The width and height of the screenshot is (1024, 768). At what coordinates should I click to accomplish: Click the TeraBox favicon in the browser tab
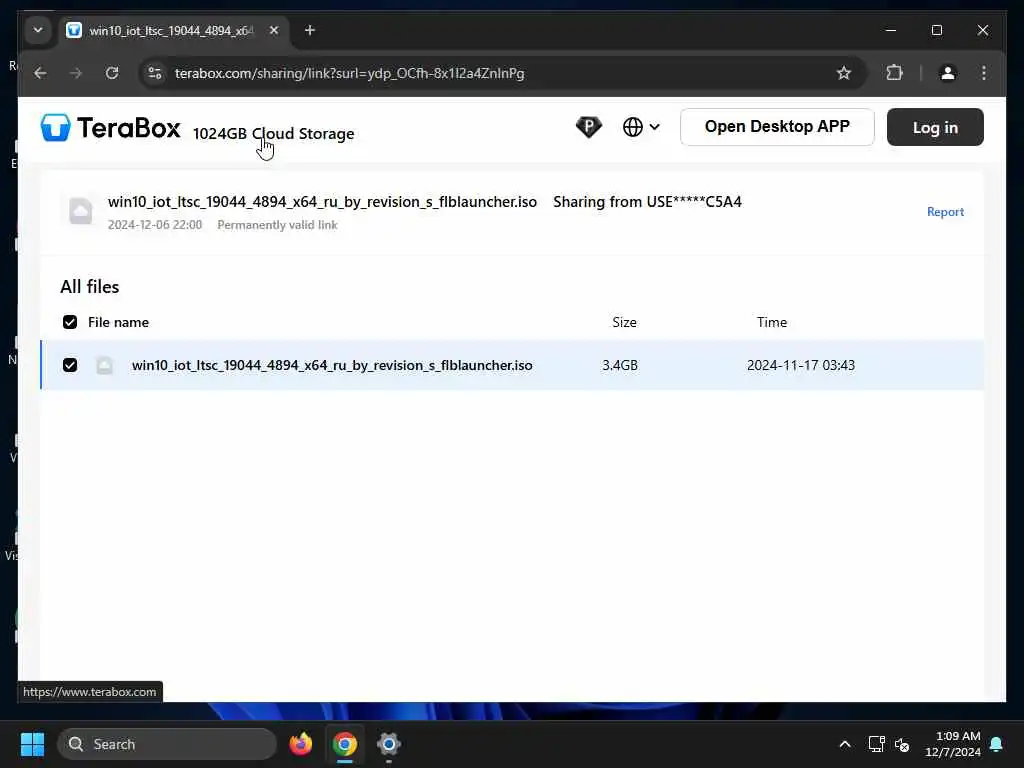pos(74,30)
